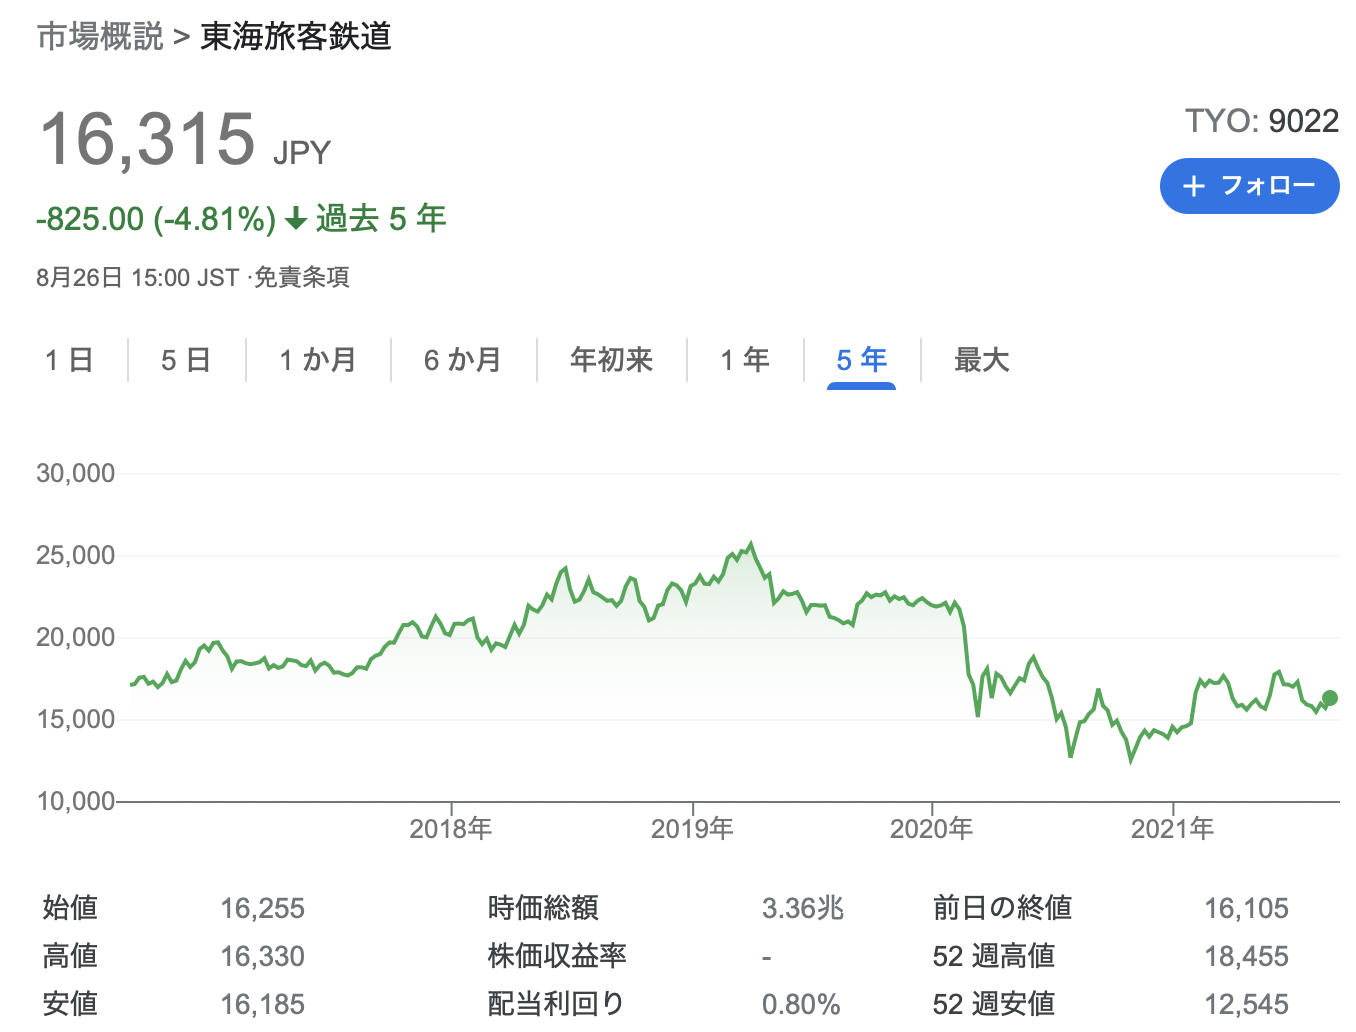Screen dimensions: 1356x1032
Task: Switch to the 6 か月 tab
Action: 463,360
